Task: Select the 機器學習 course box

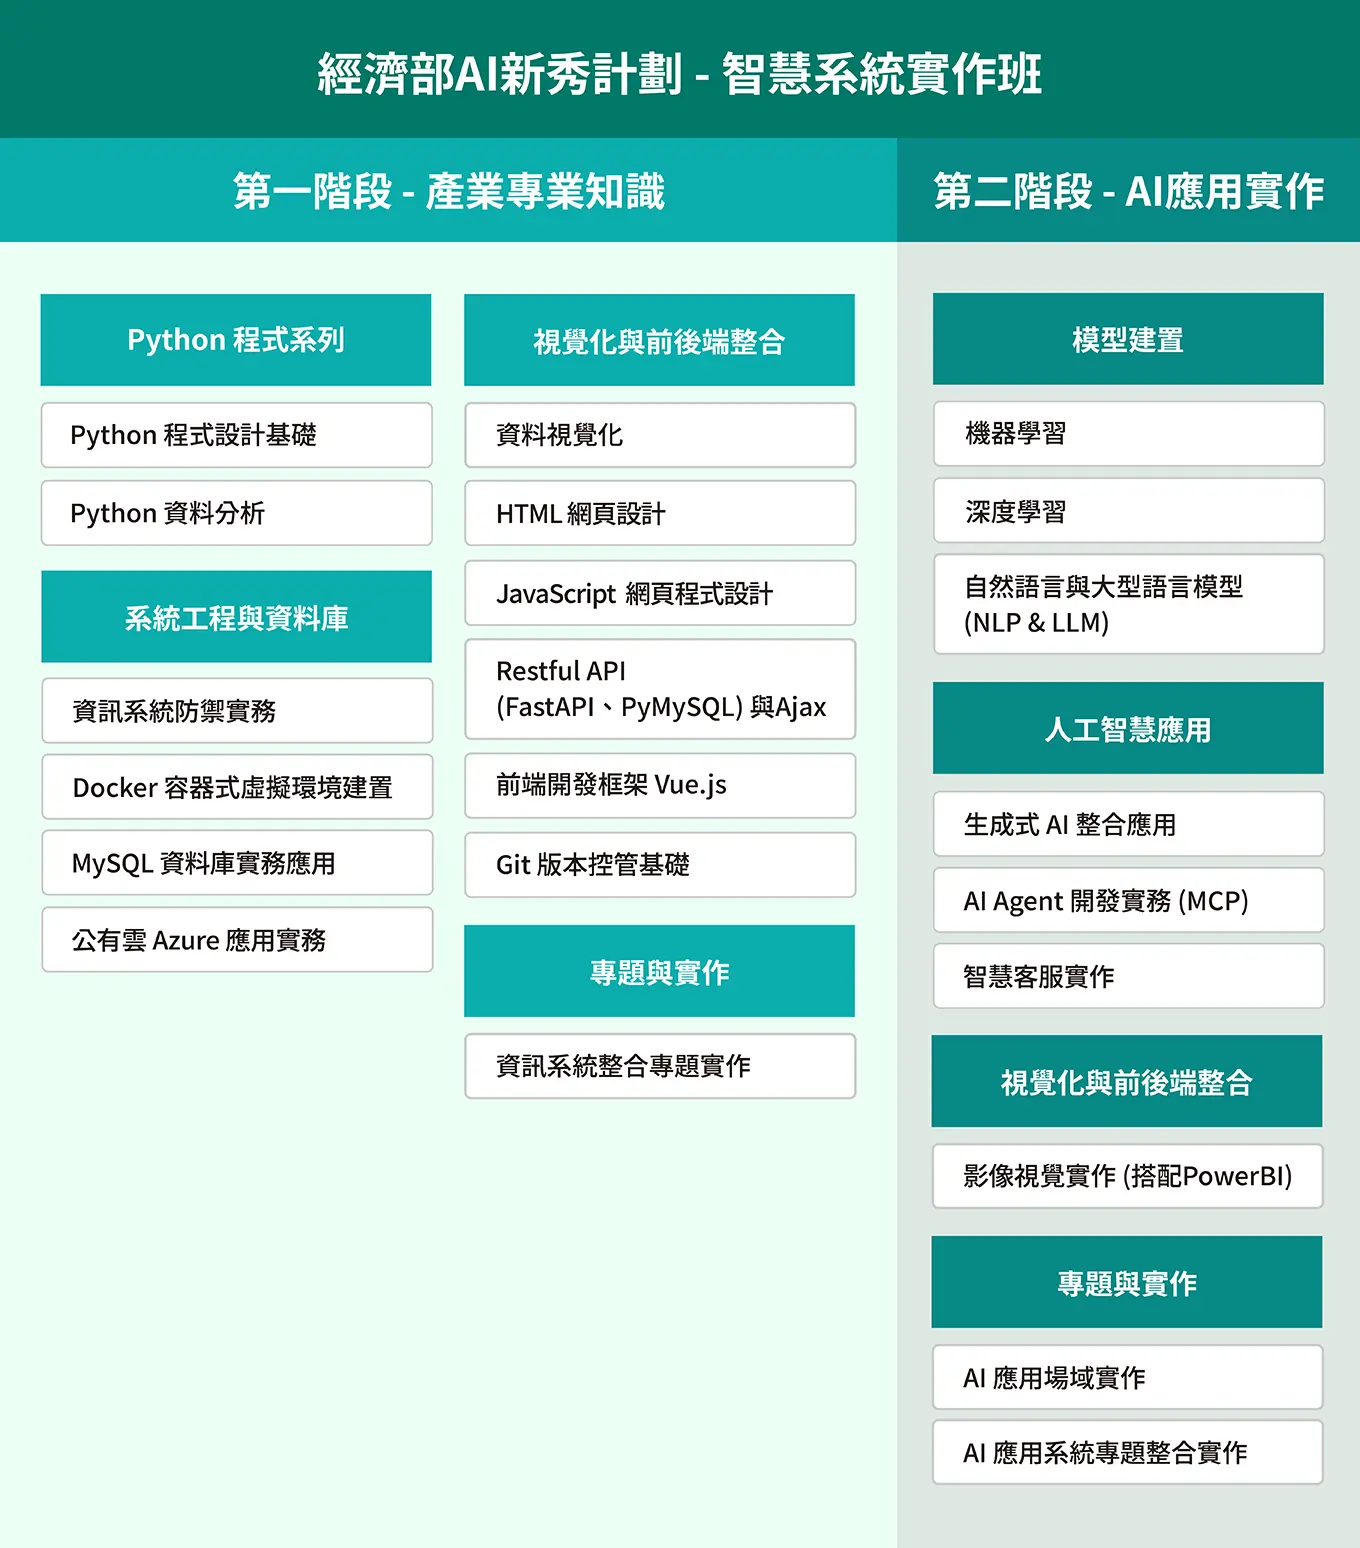Action: coord(1128,434)
